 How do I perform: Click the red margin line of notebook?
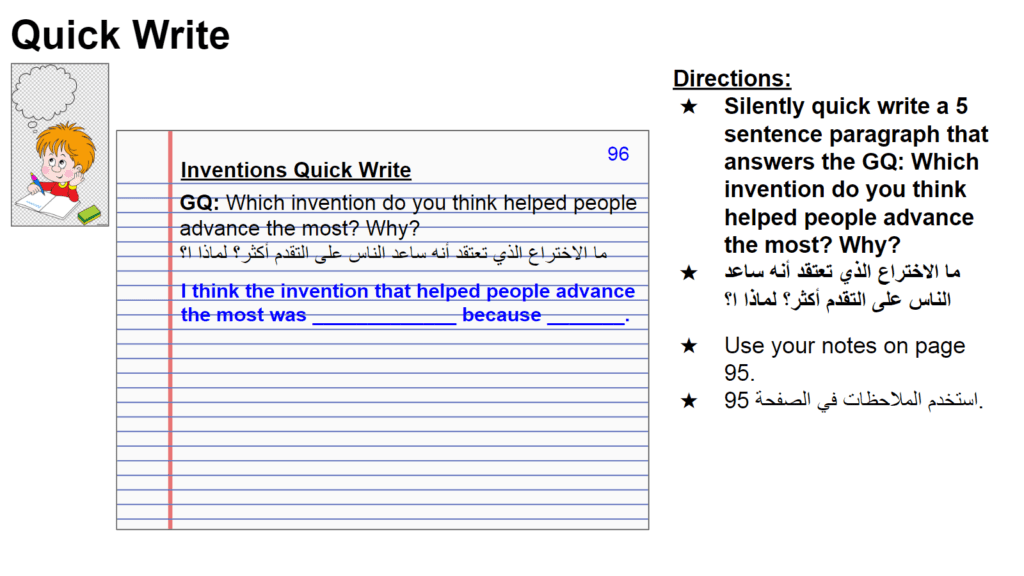[170, 330]
